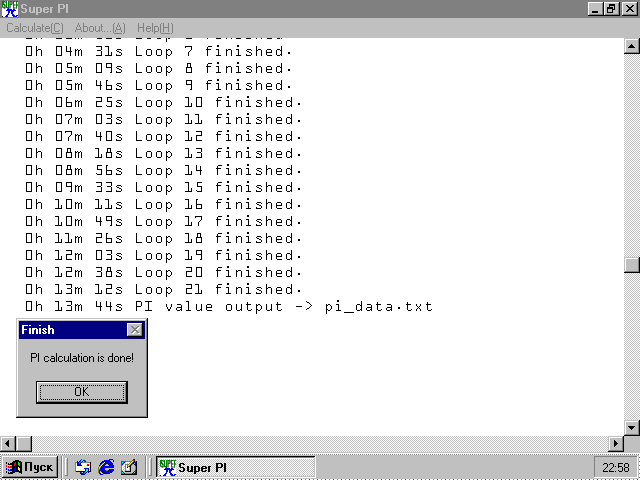
Task: Click the horizontal scrollbar left arrow
Action: pos(8,443)
